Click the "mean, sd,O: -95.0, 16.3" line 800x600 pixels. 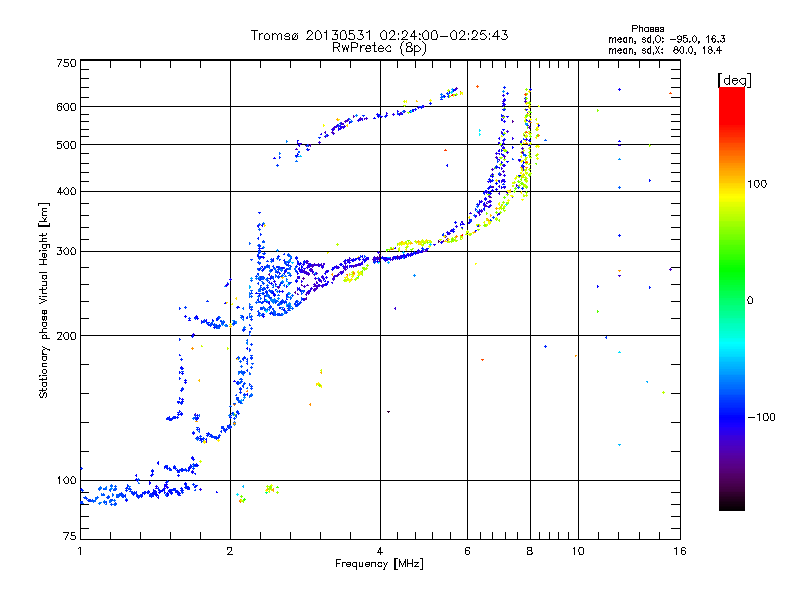point(666,39)
